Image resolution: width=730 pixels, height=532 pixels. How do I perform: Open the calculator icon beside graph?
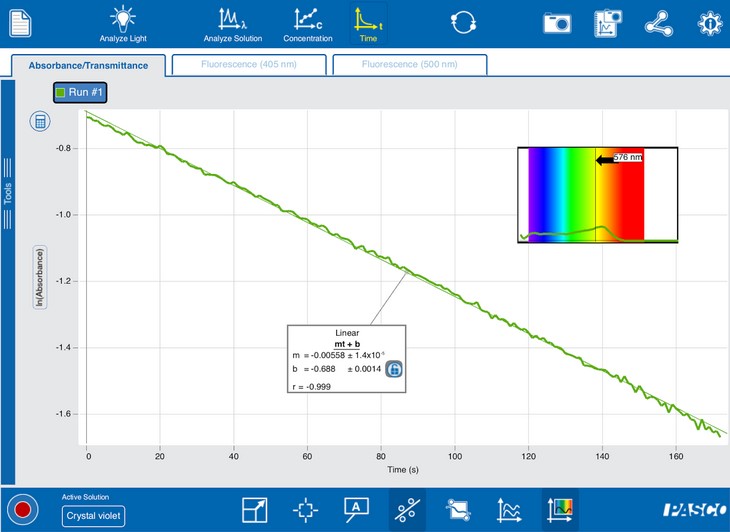coord(40,121)
